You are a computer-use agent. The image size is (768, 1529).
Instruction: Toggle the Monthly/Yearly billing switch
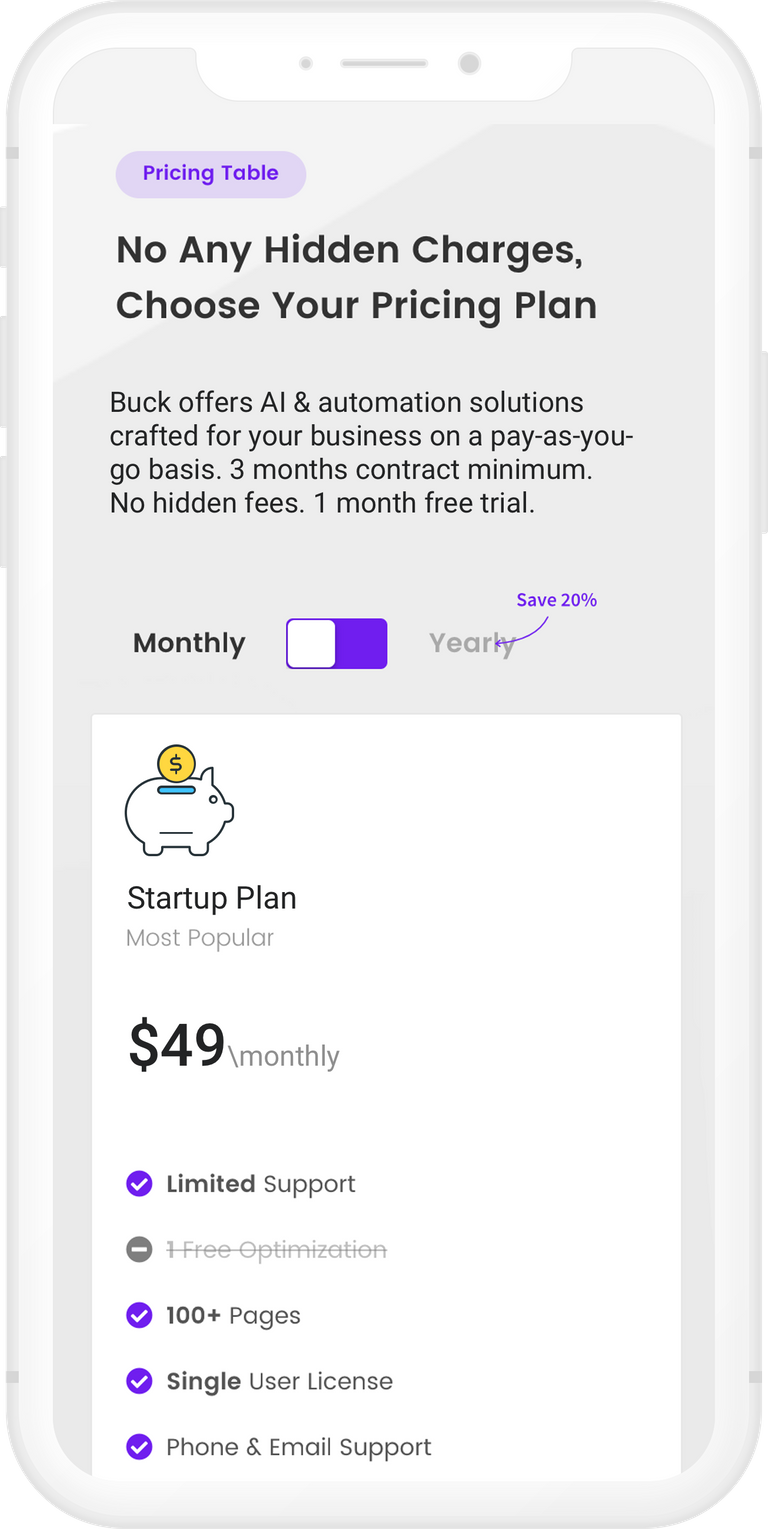click(x=336, y=643)
